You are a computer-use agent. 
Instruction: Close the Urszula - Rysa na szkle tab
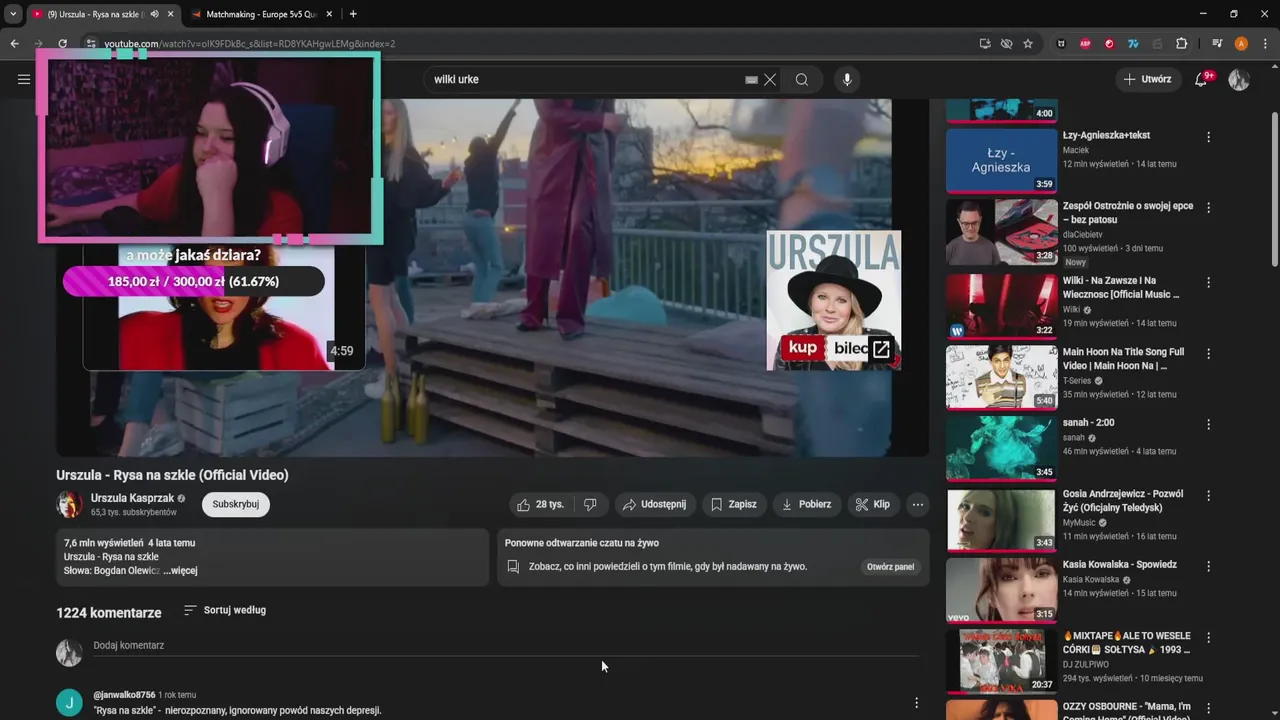pos(170,14)
